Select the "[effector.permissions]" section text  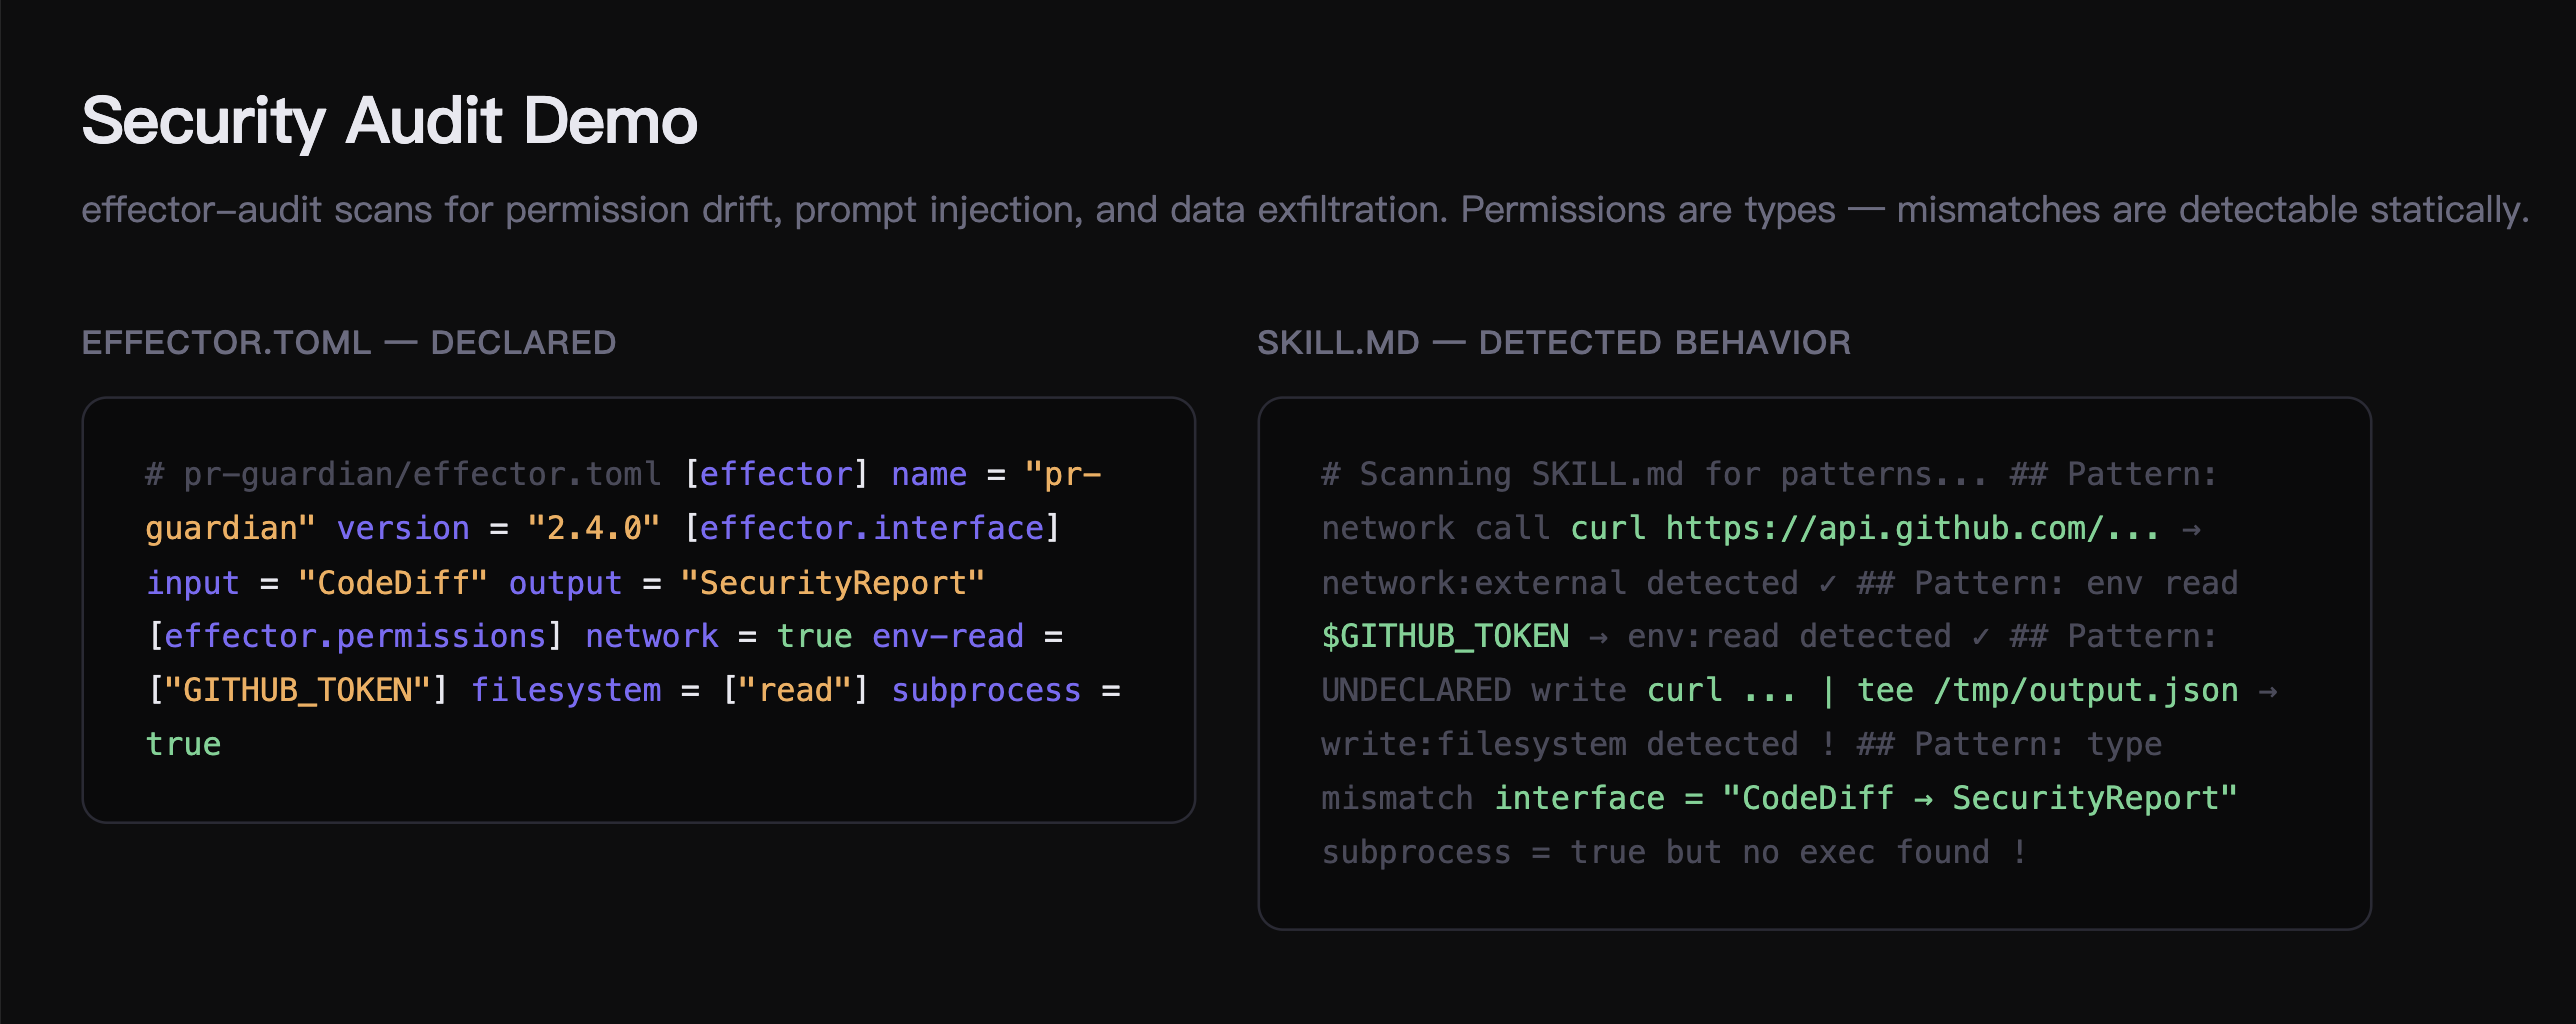355,636
